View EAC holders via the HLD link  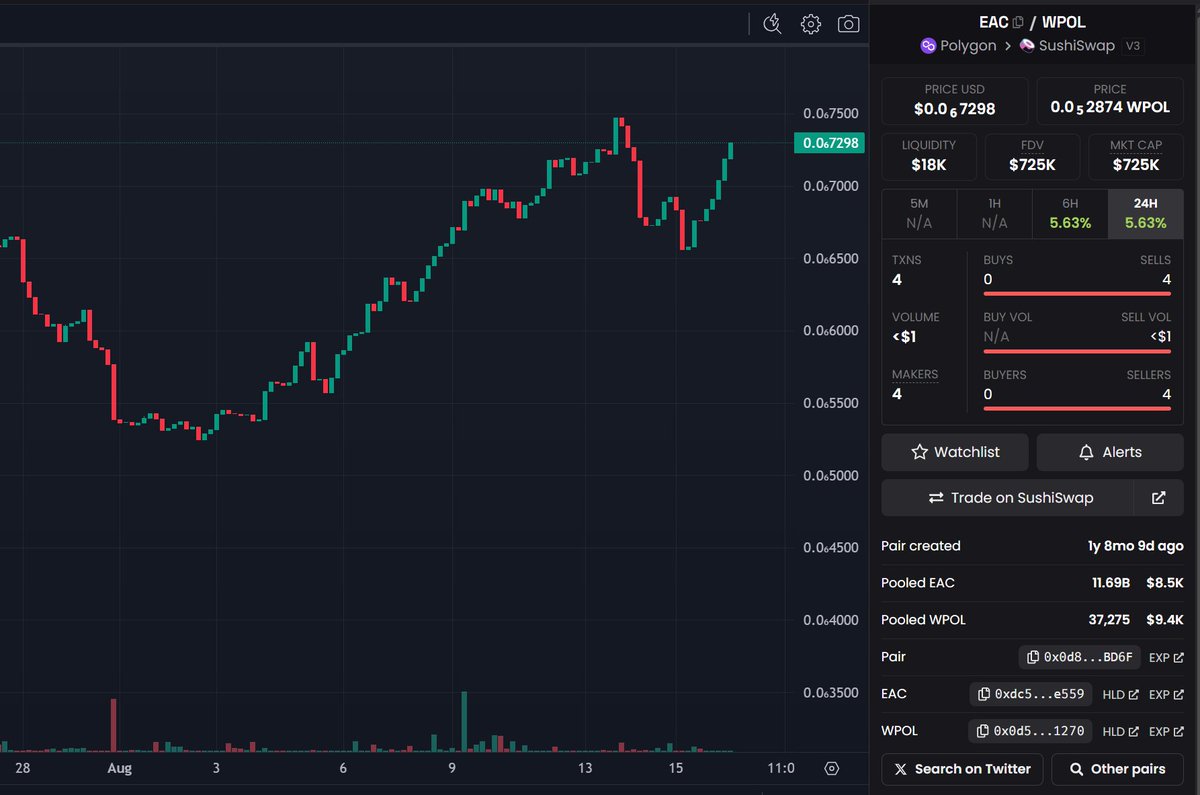click(x=1122, y=694)
